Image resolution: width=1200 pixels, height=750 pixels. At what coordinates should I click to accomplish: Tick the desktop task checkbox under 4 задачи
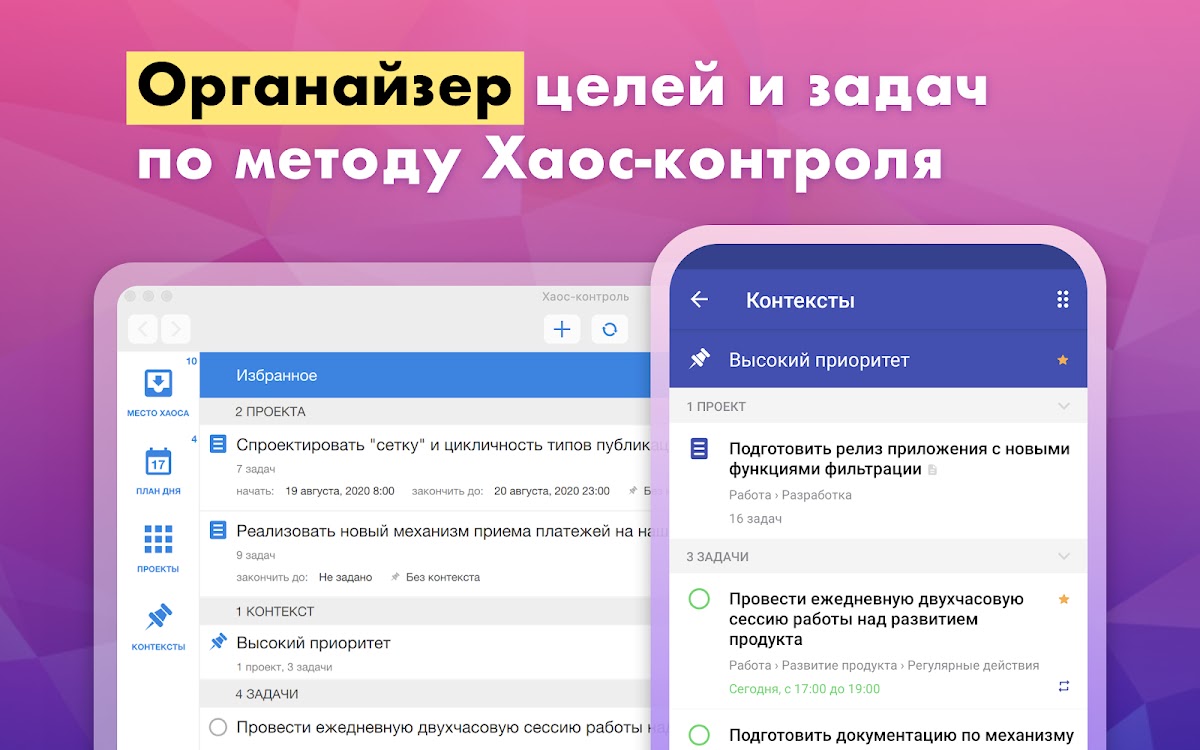click(218, 727)
